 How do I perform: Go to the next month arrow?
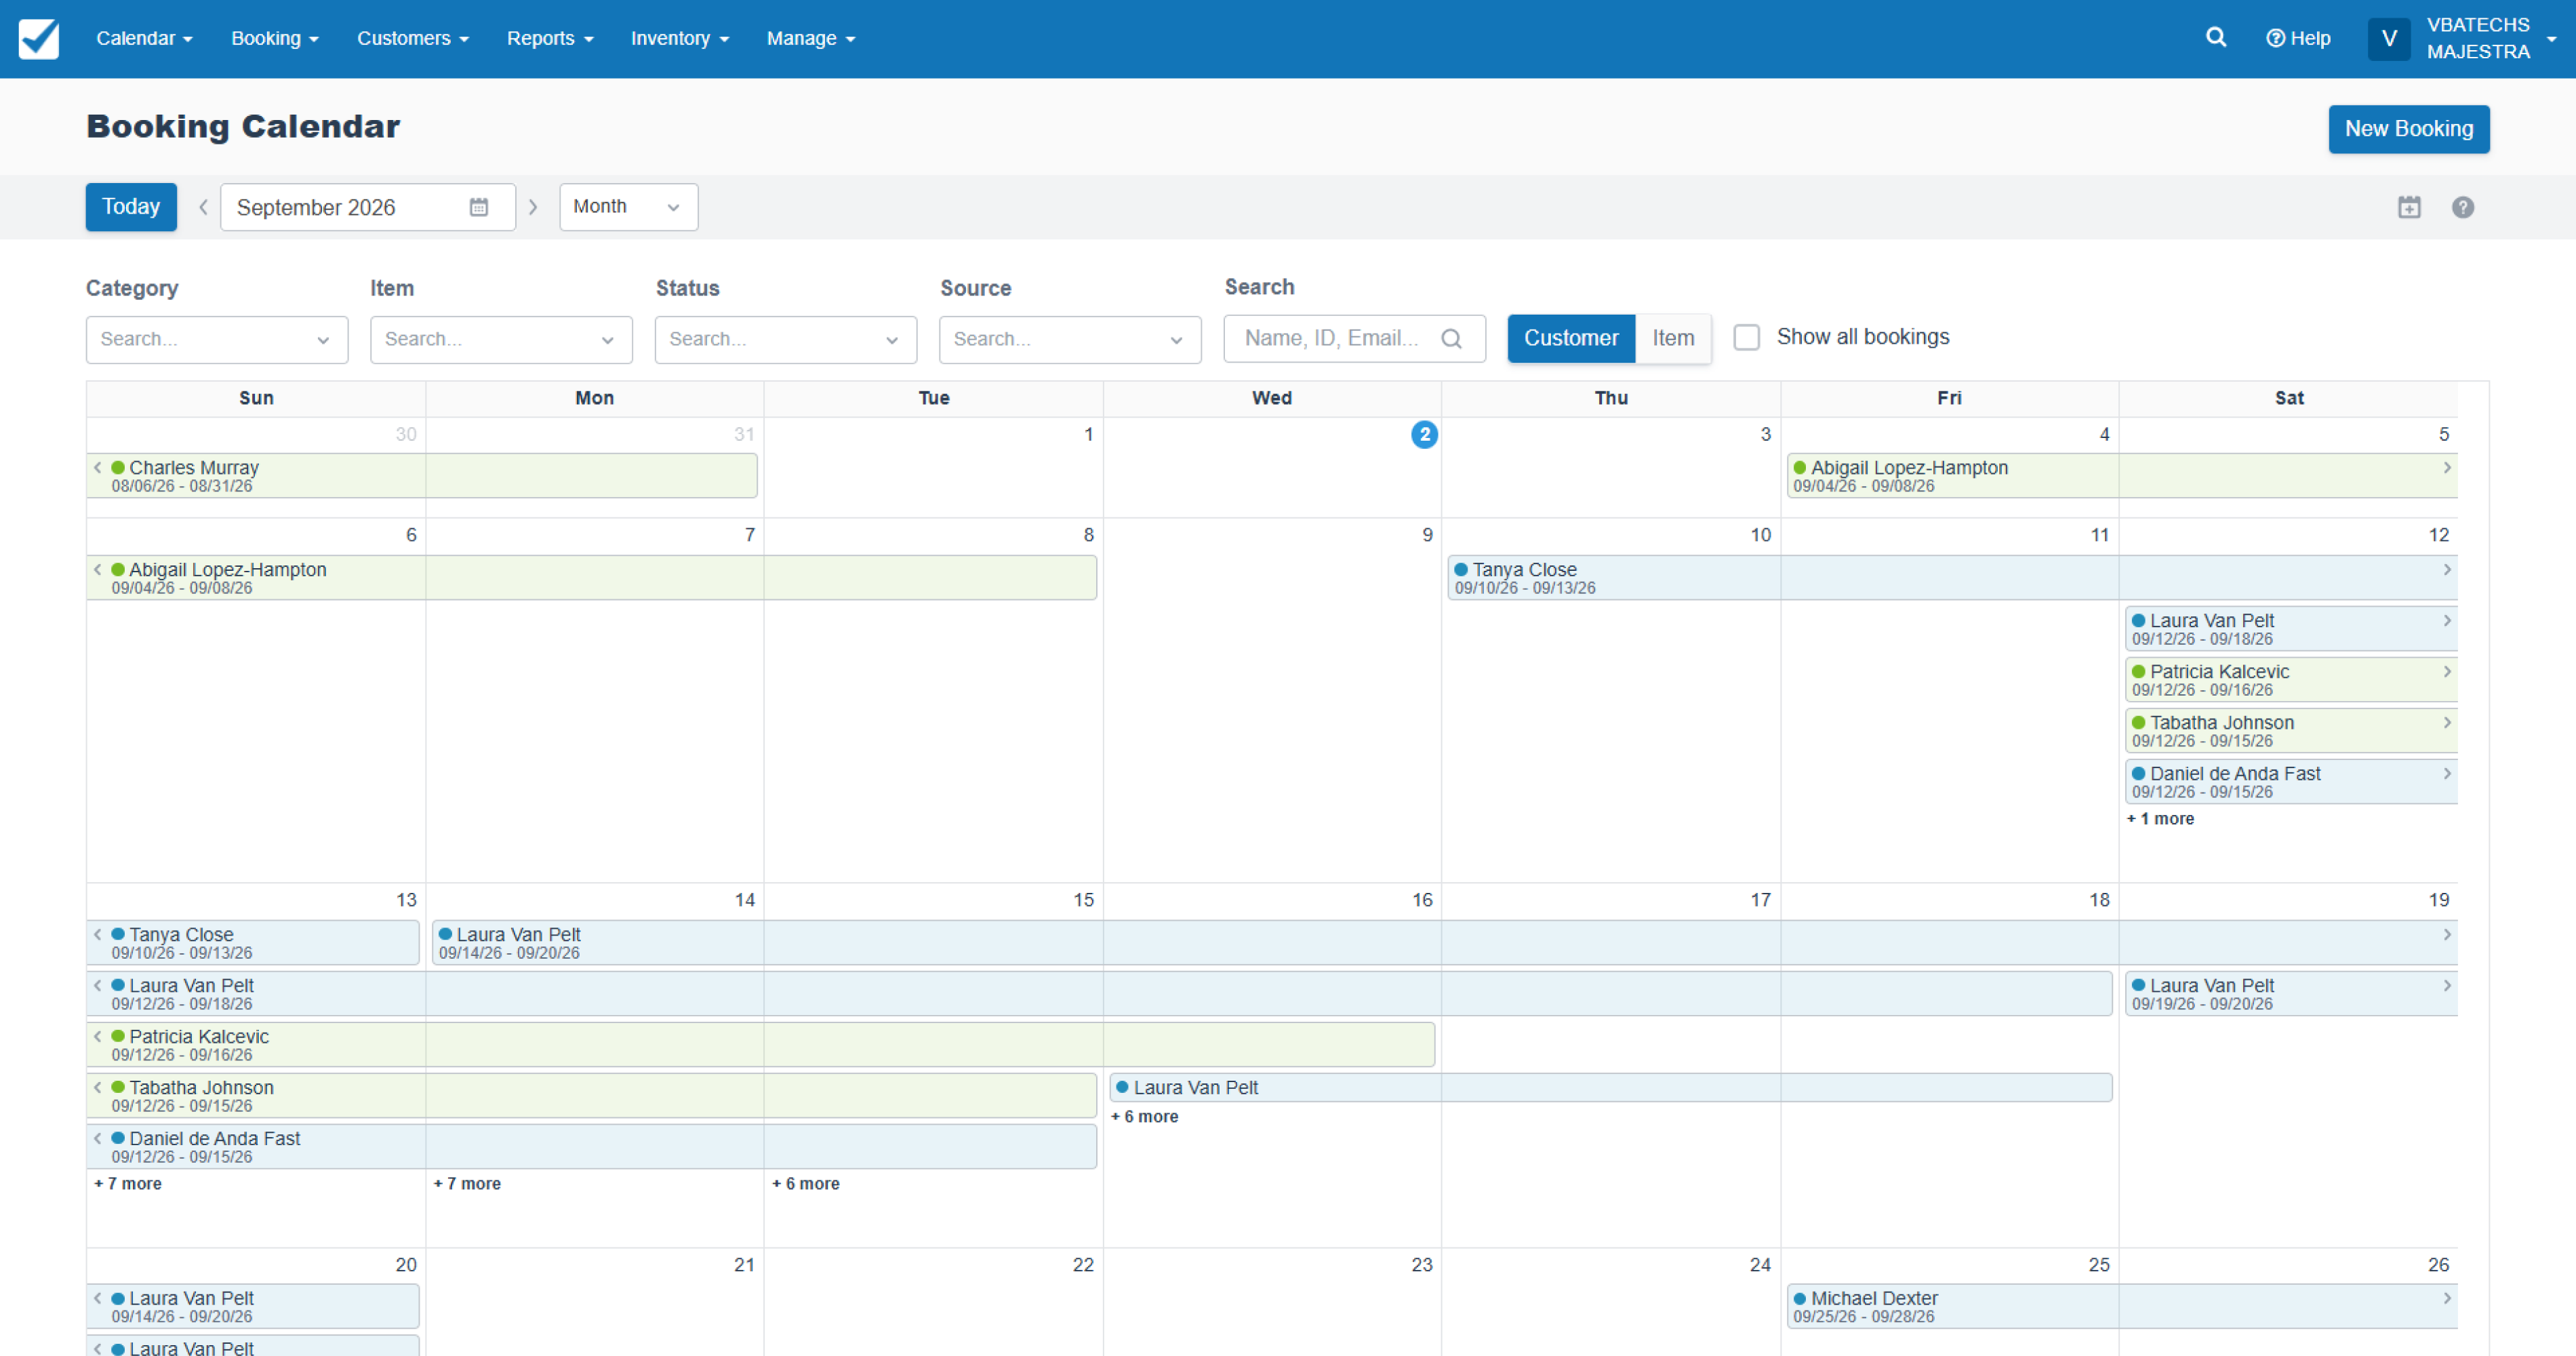pos(533,207)
